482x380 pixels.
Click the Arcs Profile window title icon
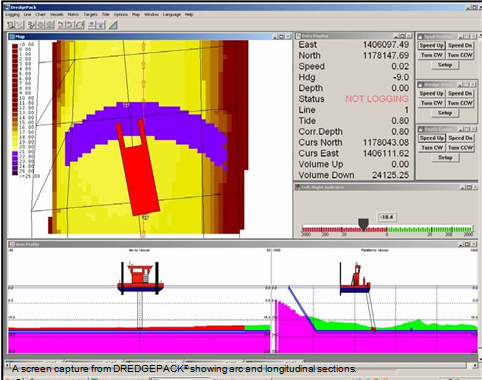12,244
